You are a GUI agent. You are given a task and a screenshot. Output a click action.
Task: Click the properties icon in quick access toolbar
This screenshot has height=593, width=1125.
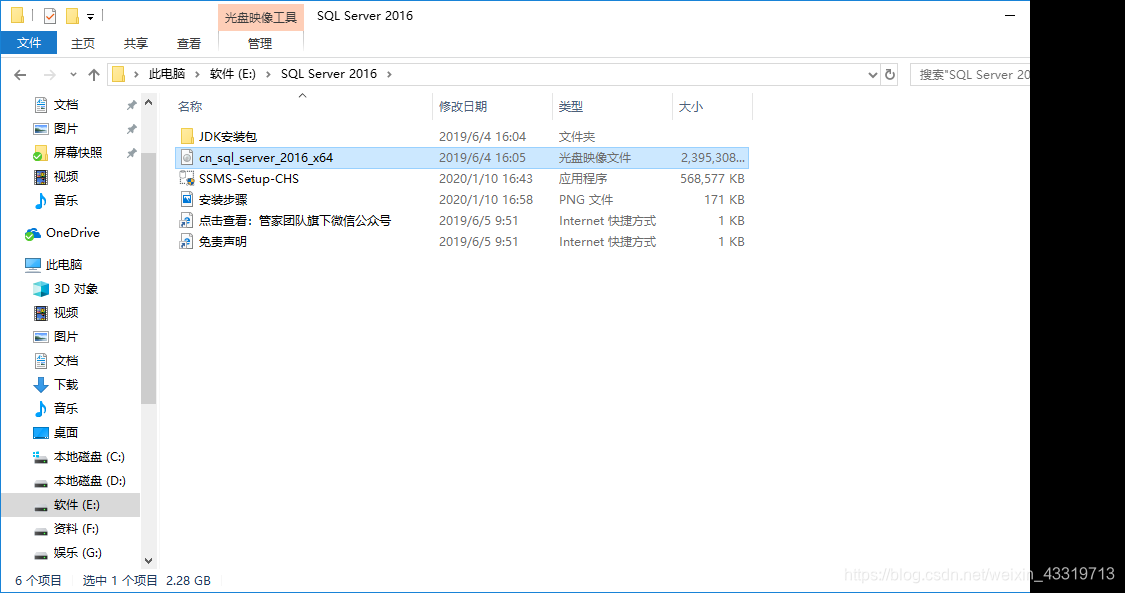click(x=50, y=16)
